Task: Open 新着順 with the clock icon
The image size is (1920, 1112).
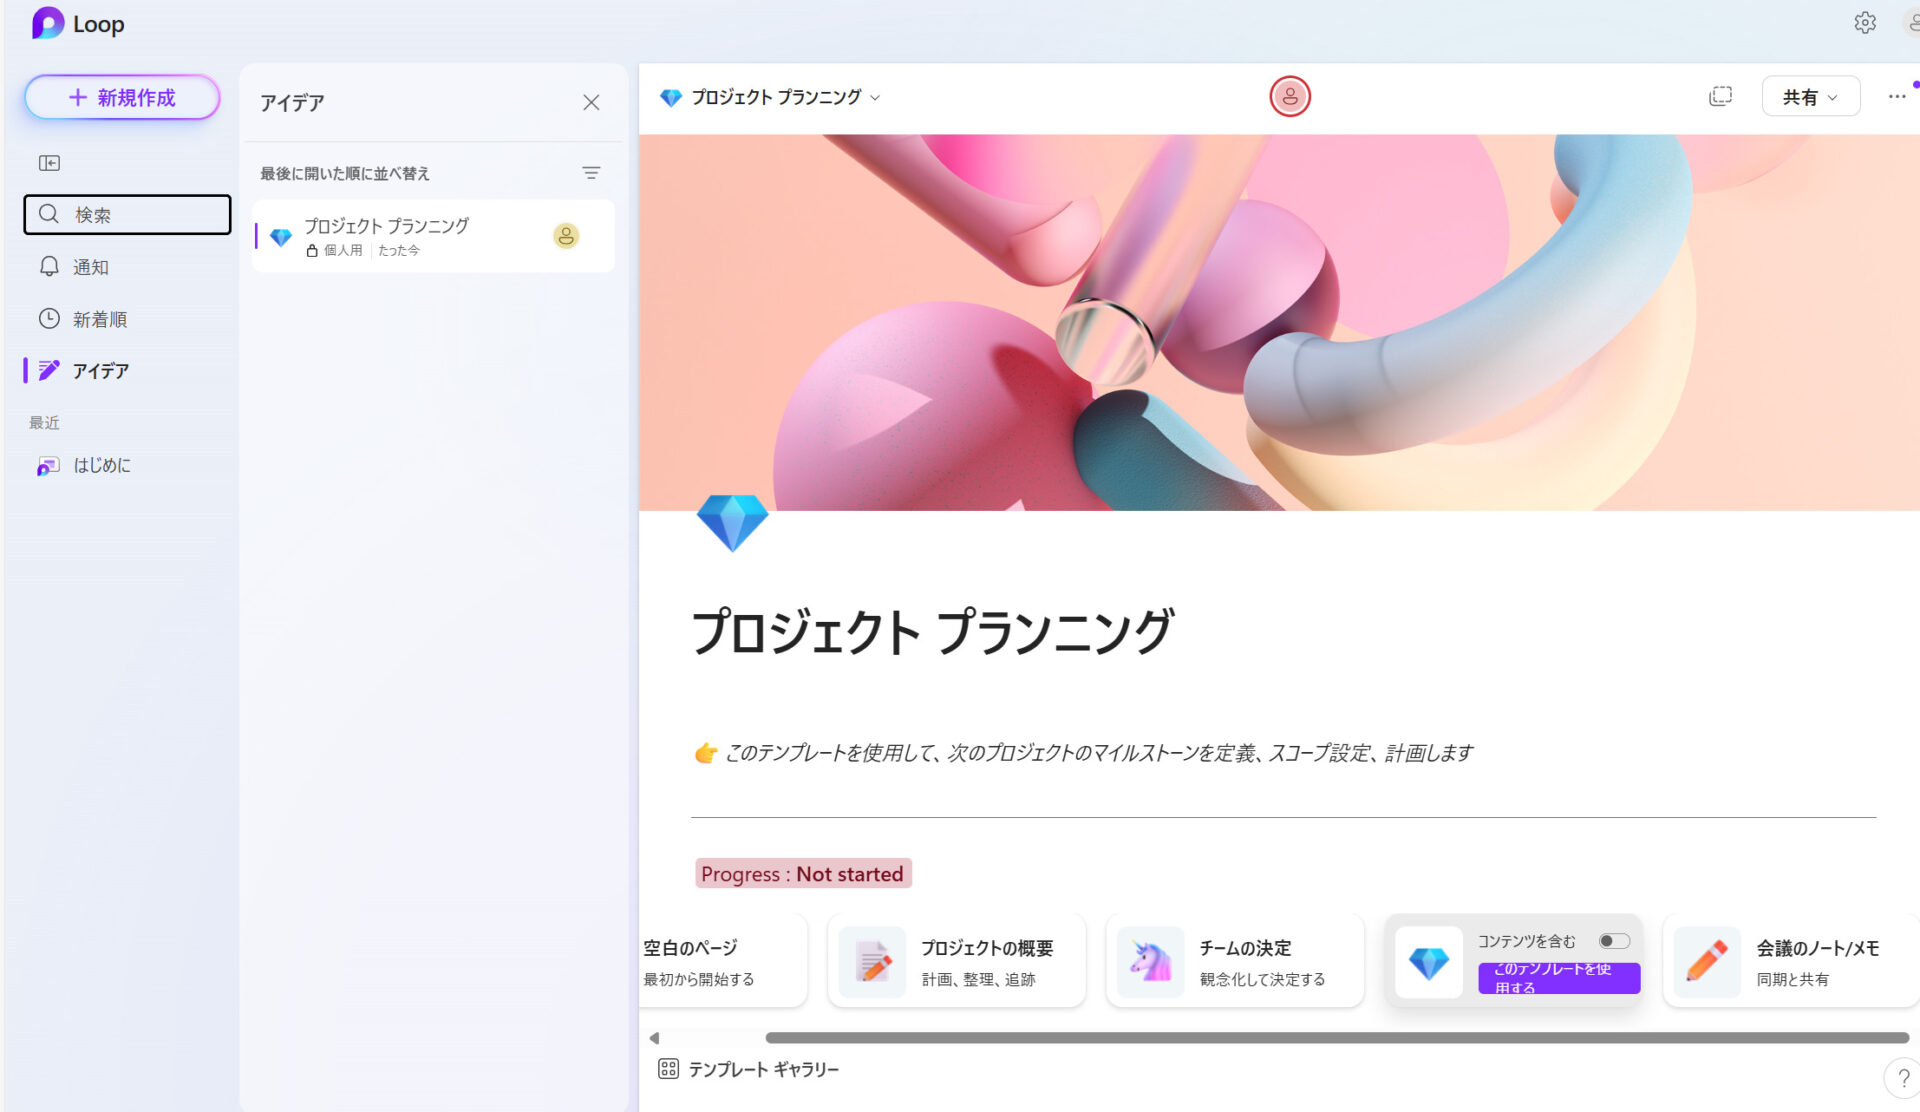Action: [49, 318]
